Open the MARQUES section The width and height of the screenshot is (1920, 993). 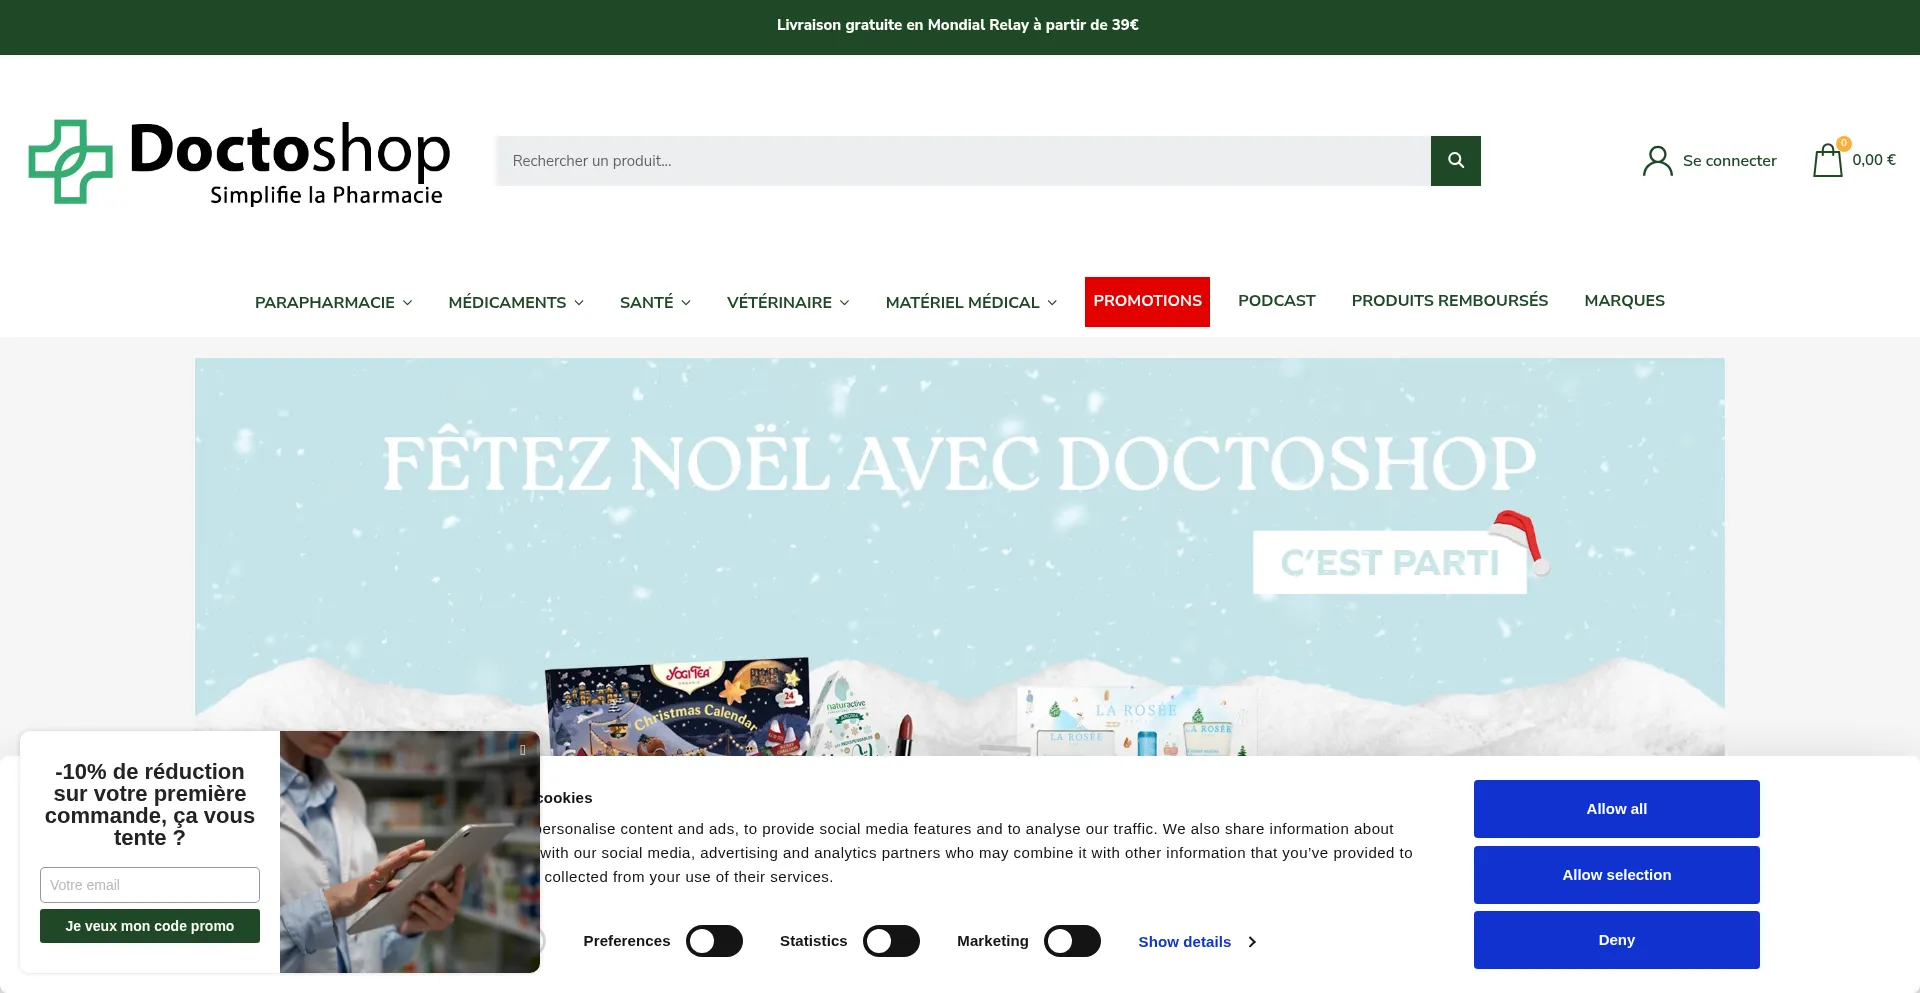(x=1623, y=301)
